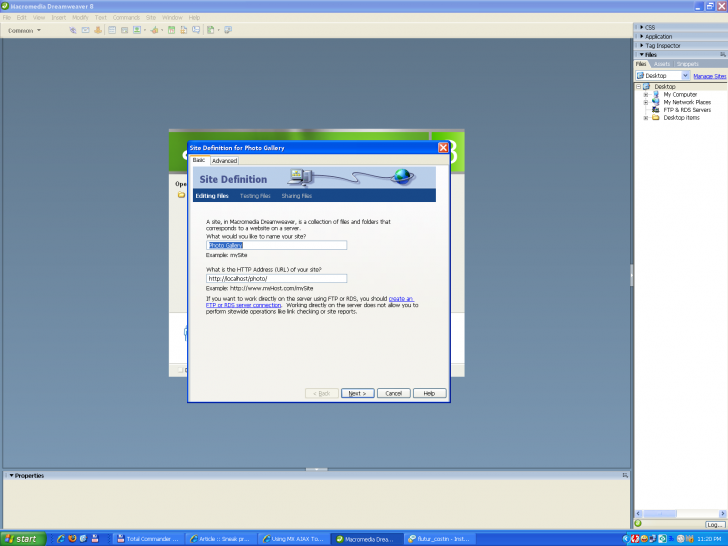Close the Site Definition dialog
This screenshot has width=728, height=546.
pos(443,148)
